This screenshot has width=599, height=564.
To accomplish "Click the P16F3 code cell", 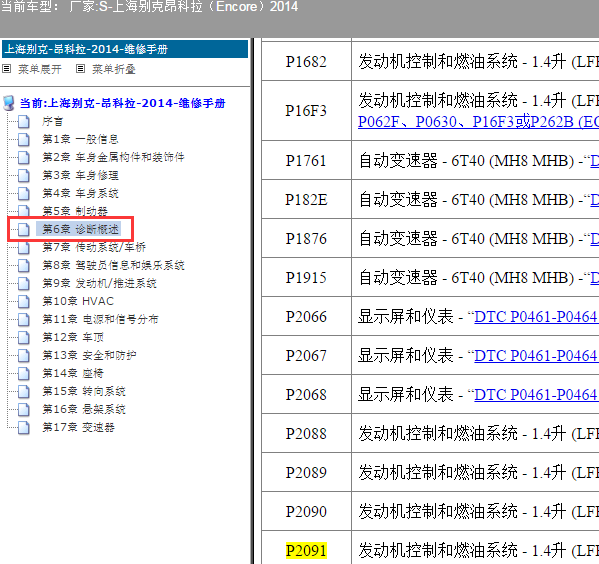I will coord(306,111).
